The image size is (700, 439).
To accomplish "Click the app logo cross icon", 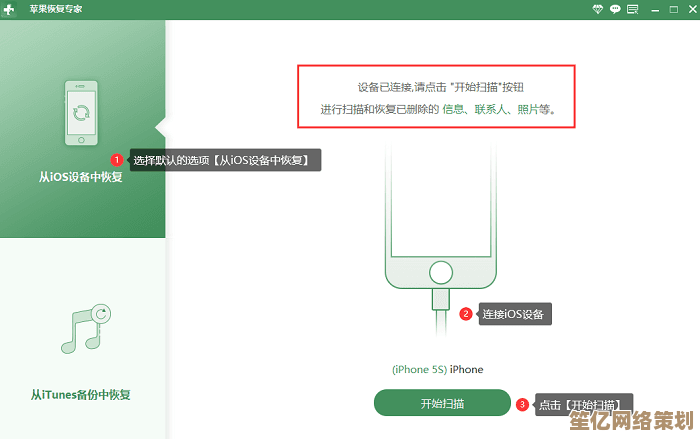I will click(x=9, y=9).
